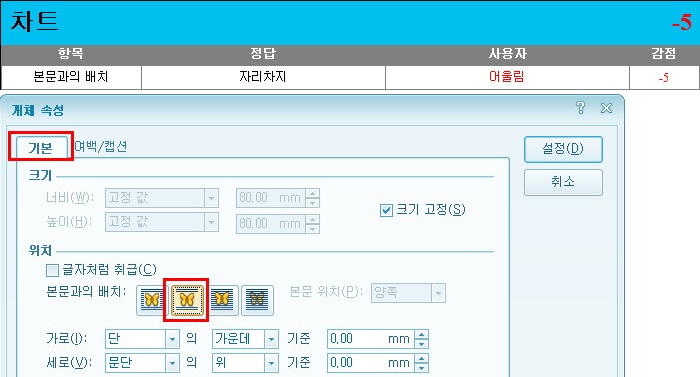The image size is (700, 377).
Task: Click the 높이 80.00 mm input field
Action: tap(271, 223)
